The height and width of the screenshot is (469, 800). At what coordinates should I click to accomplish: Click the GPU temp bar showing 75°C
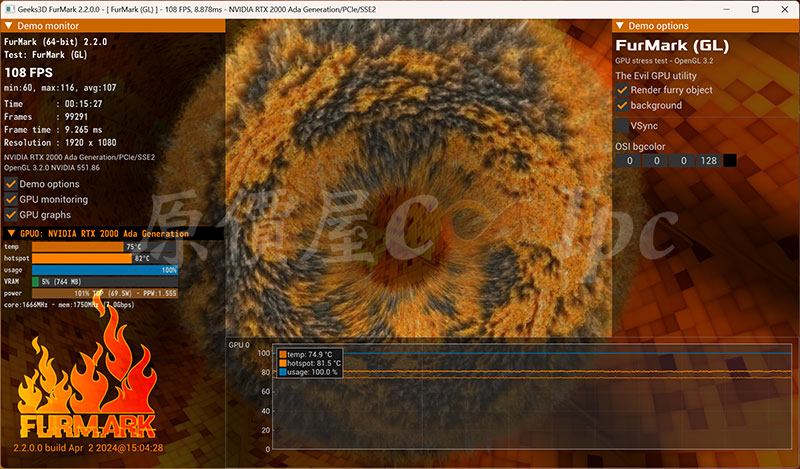click(105, 246)
